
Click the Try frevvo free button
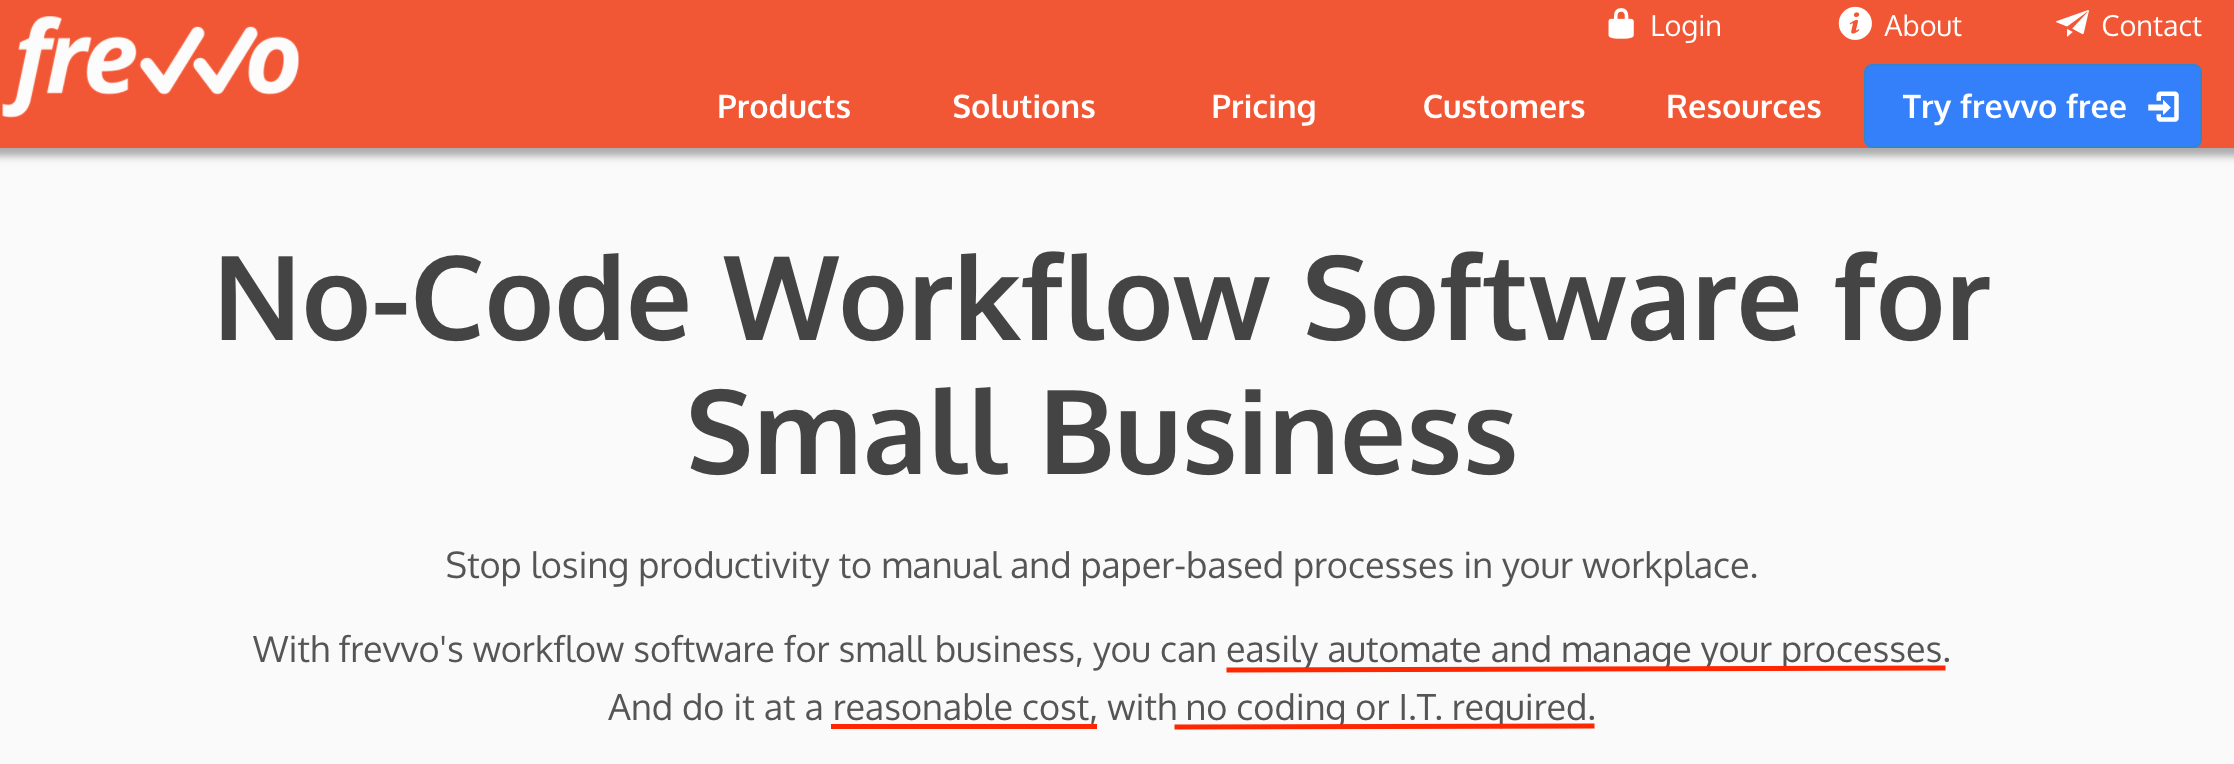(x=2032, y=106)
